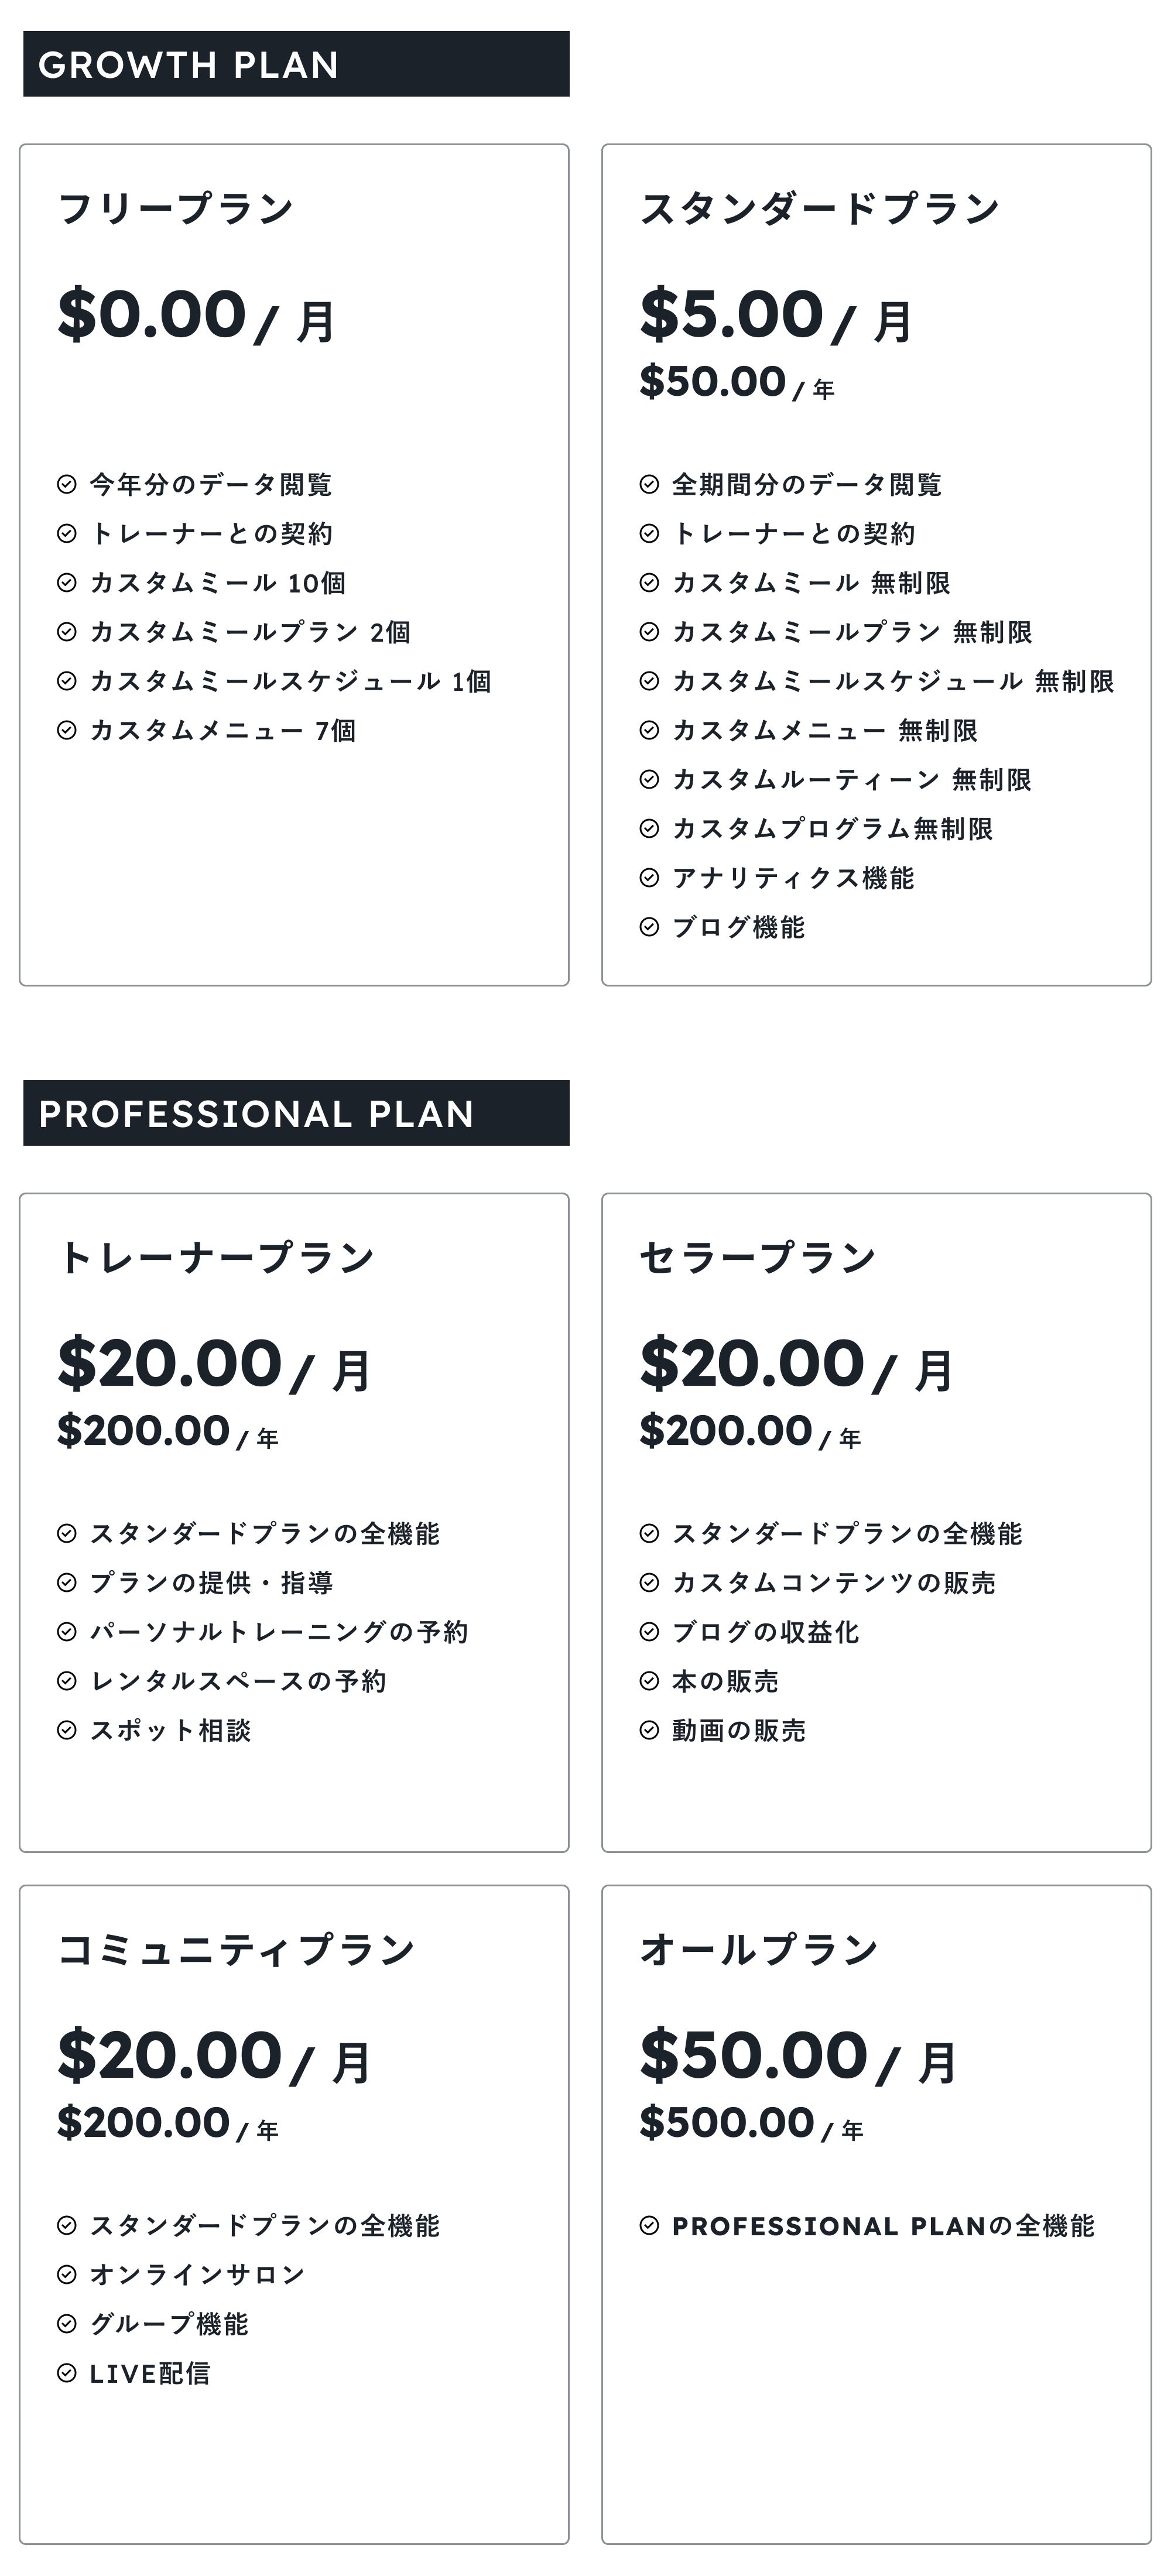1171x2576 pixels.
Task: Click the check icon beside 今年分のデータ閲覧
Action: coord(66,484)
